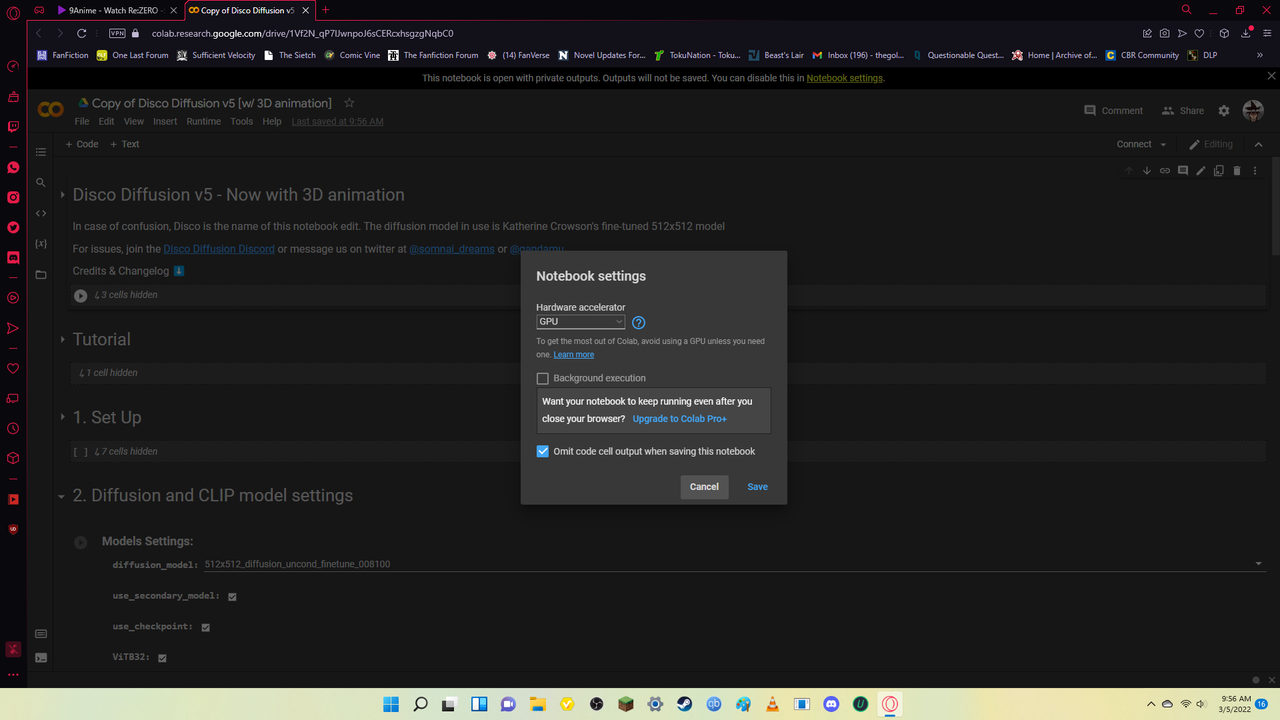The height and width of the screenshot is (720, 1280).
Task: Dismiss the private outputs notification bar
Action: 1271,78
